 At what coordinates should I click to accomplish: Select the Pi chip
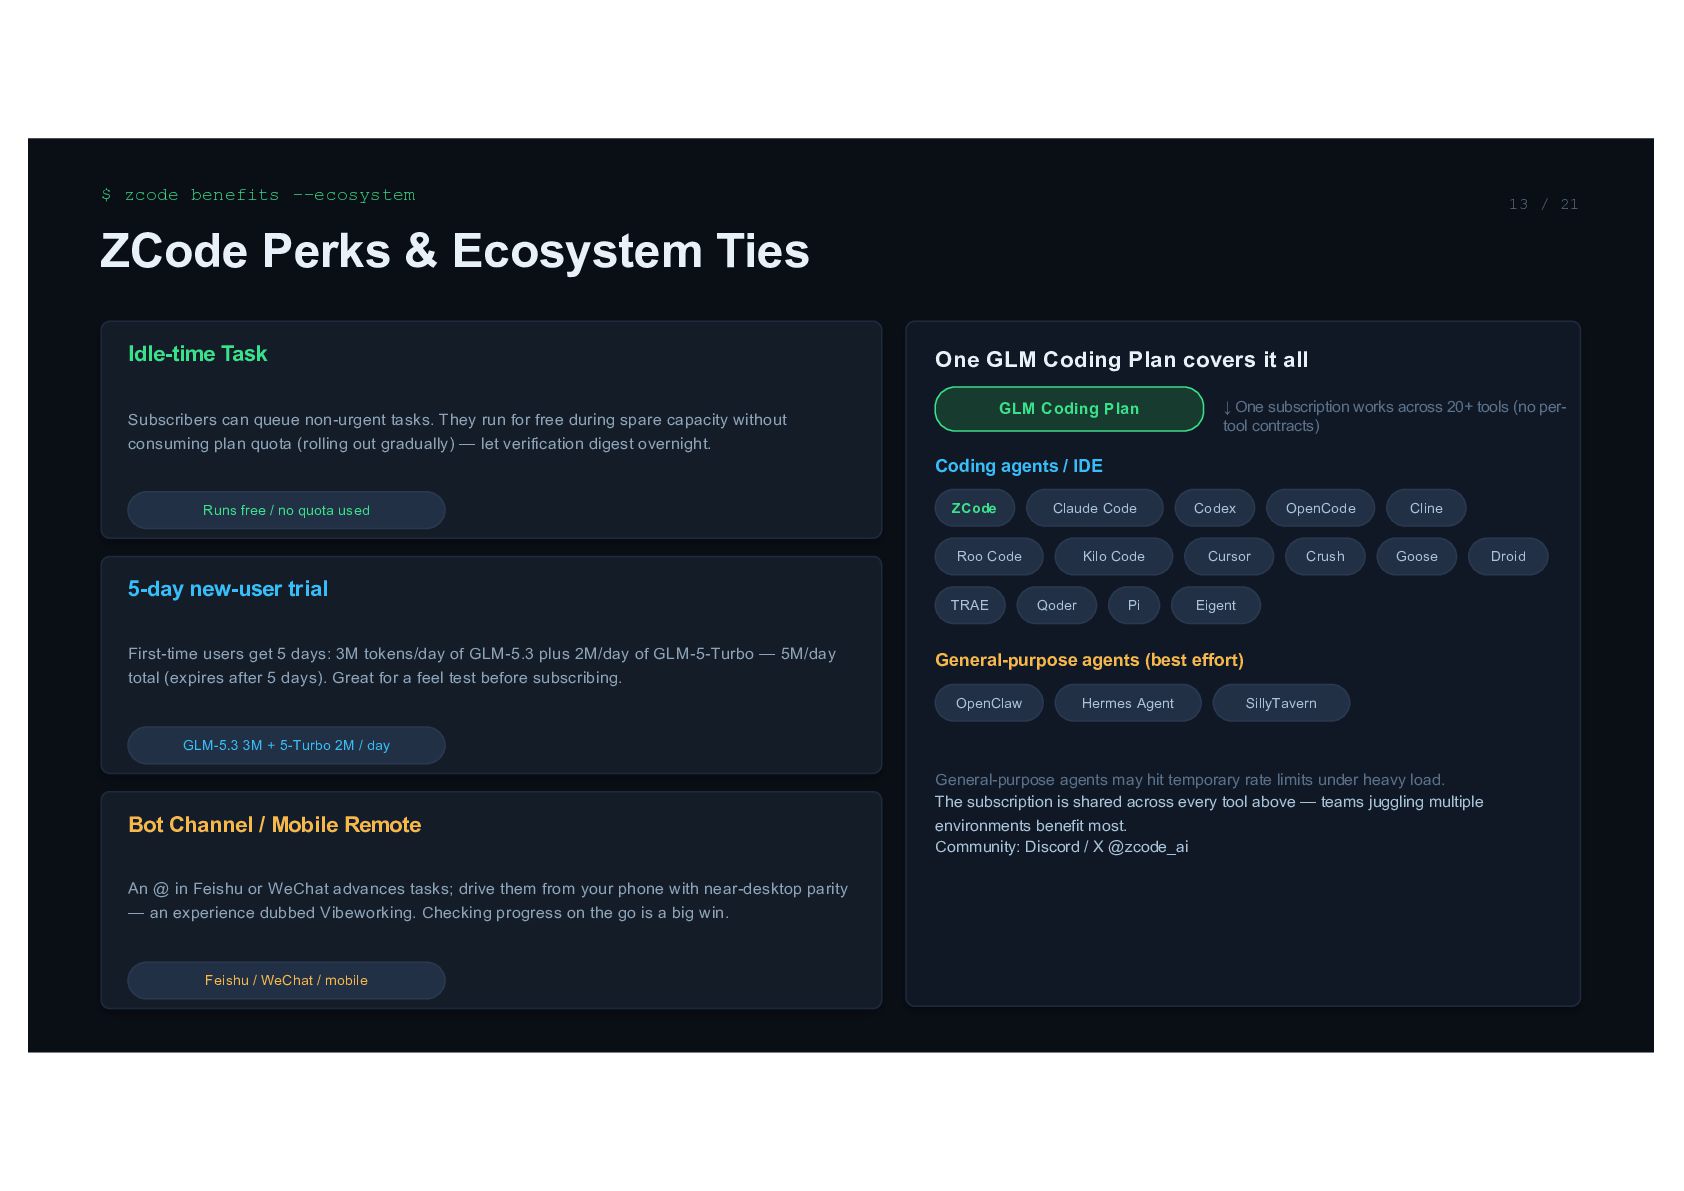click(x=1134, y=605)
